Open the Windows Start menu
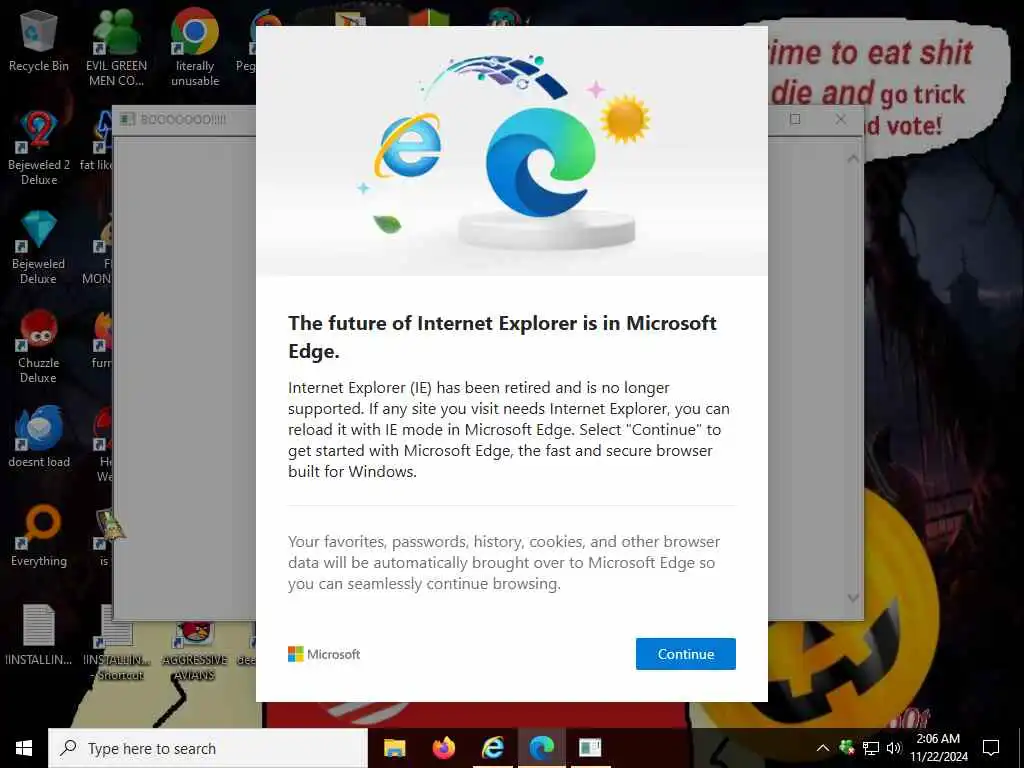Screen dimensions: 1024x768 tap(24, 748)
